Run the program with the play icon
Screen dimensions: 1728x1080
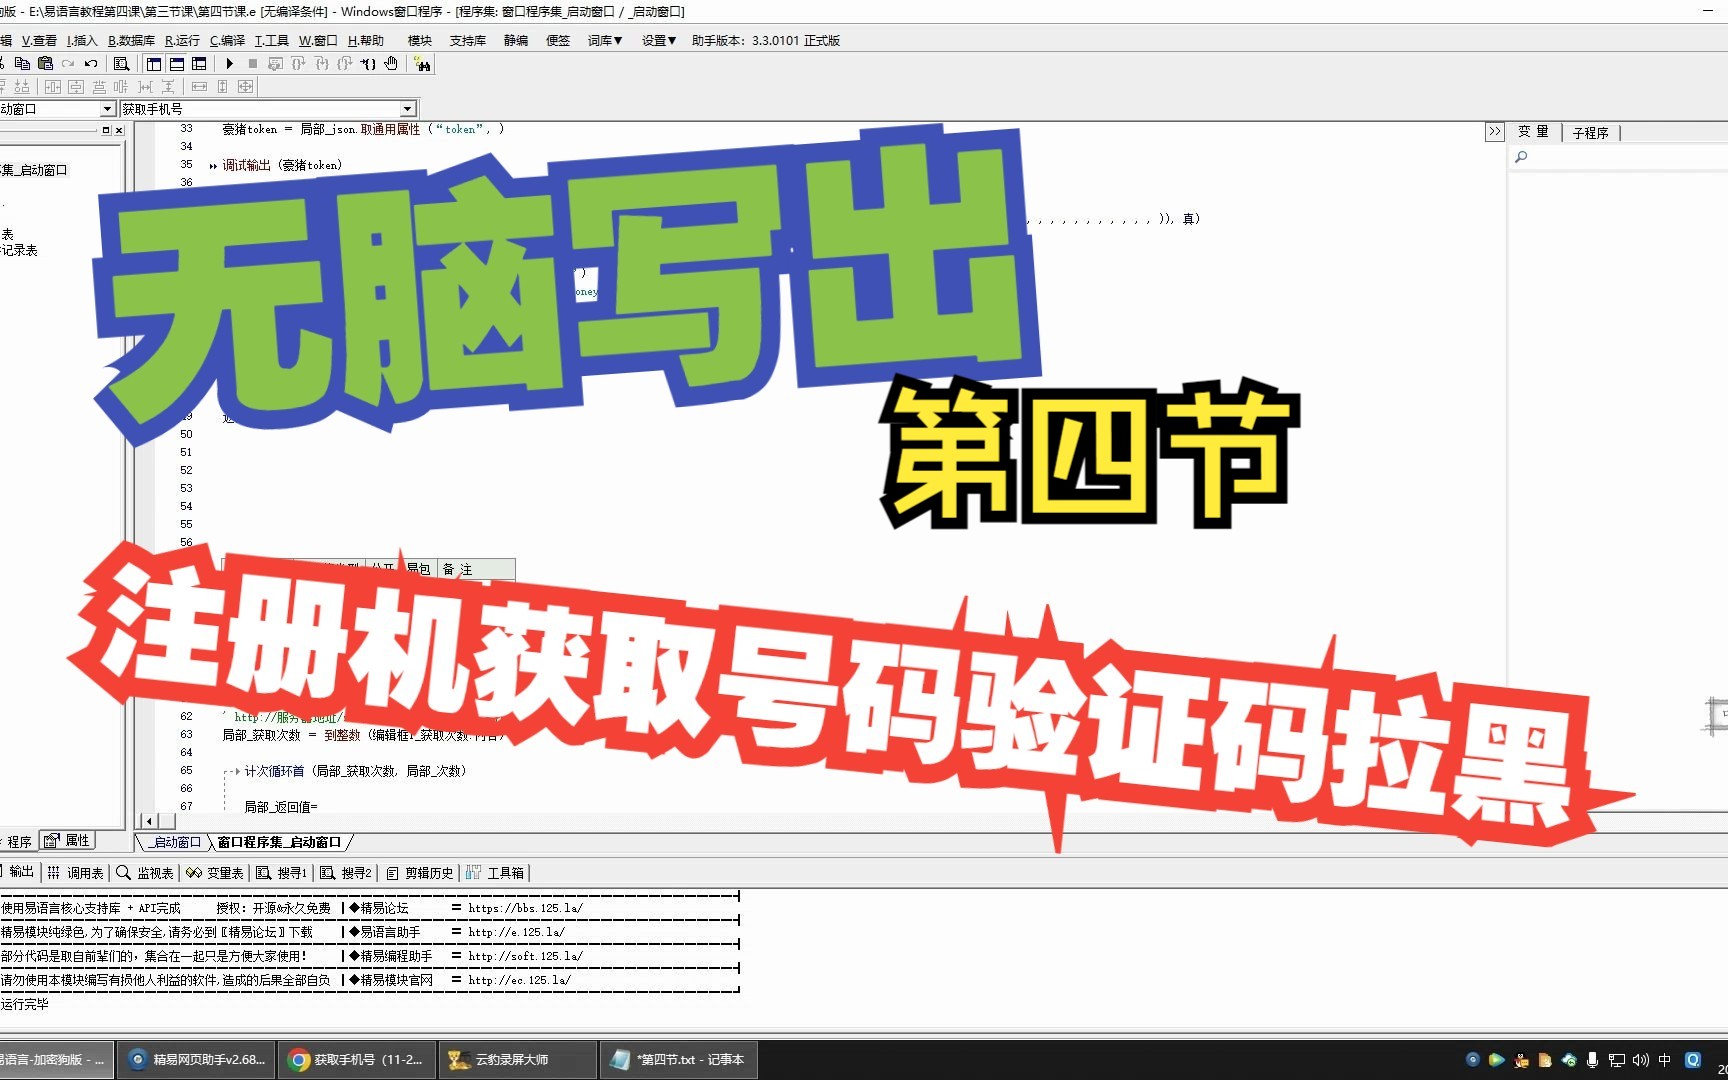(229, 64)
